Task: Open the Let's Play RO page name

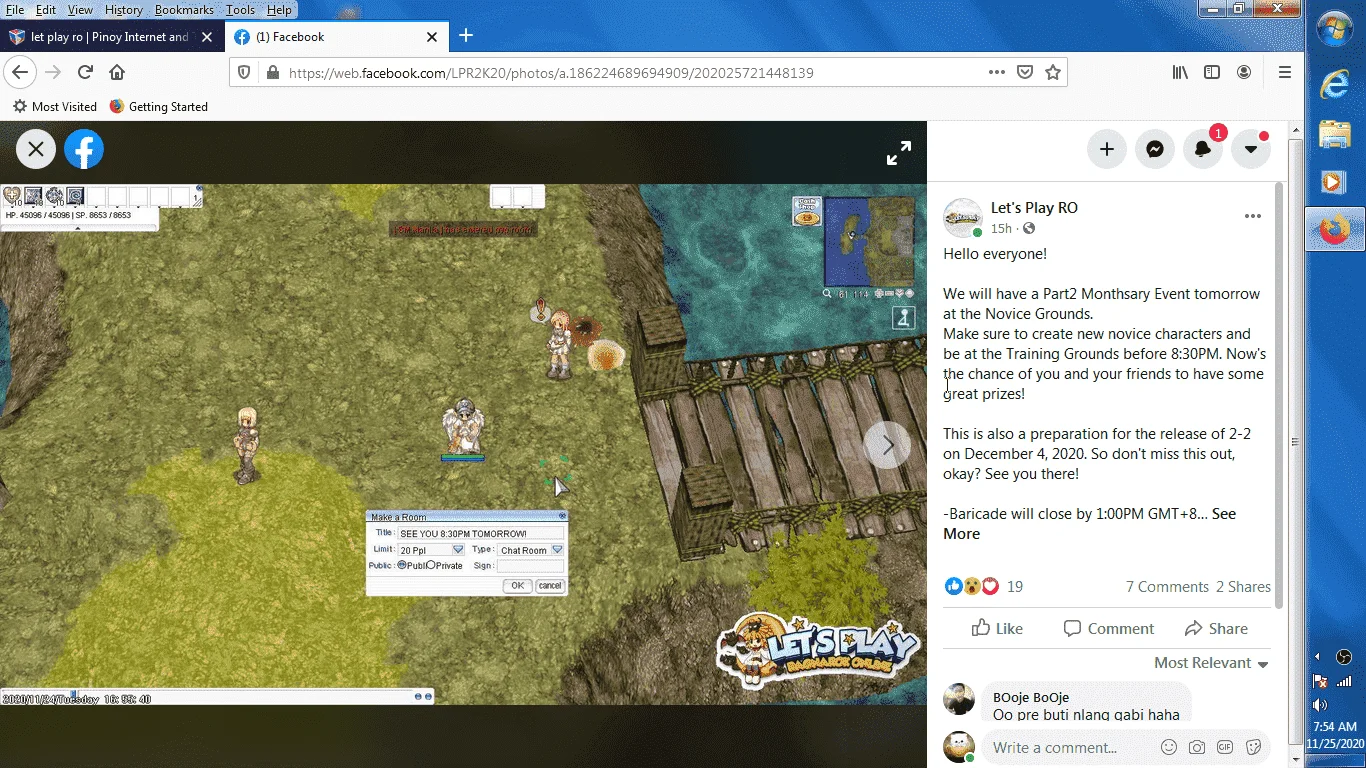Action: pyautogui.click(x=1034, y=208)
